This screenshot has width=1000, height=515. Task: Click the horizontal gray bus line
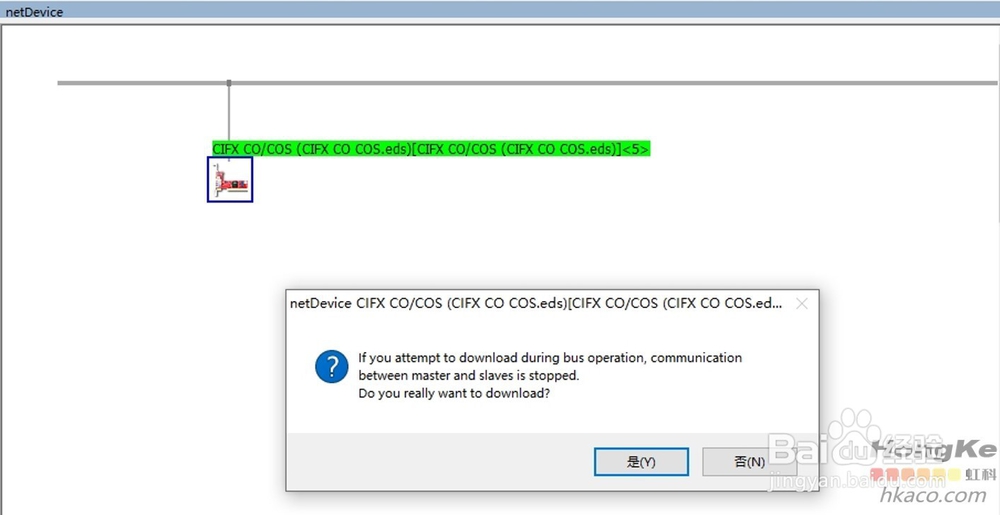coord(527,83)
